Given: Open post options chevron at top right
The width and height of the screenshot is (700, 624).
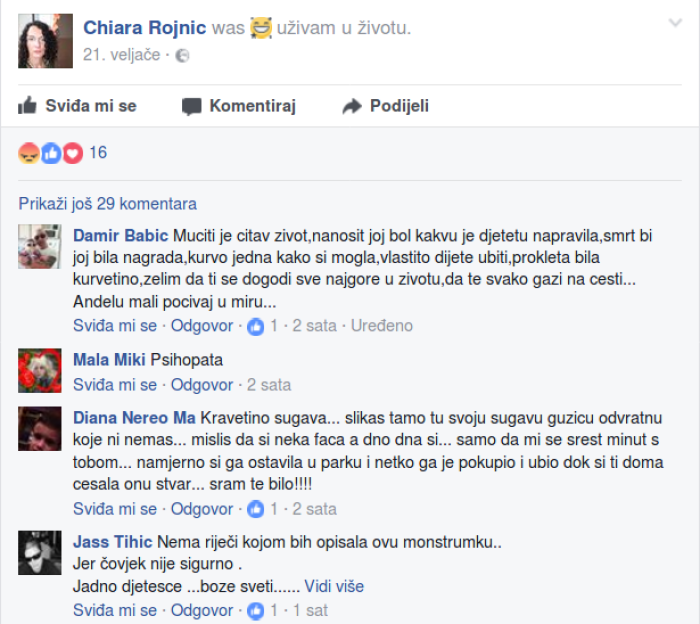Looking at the screenshot, I should (x=675, y=23).
